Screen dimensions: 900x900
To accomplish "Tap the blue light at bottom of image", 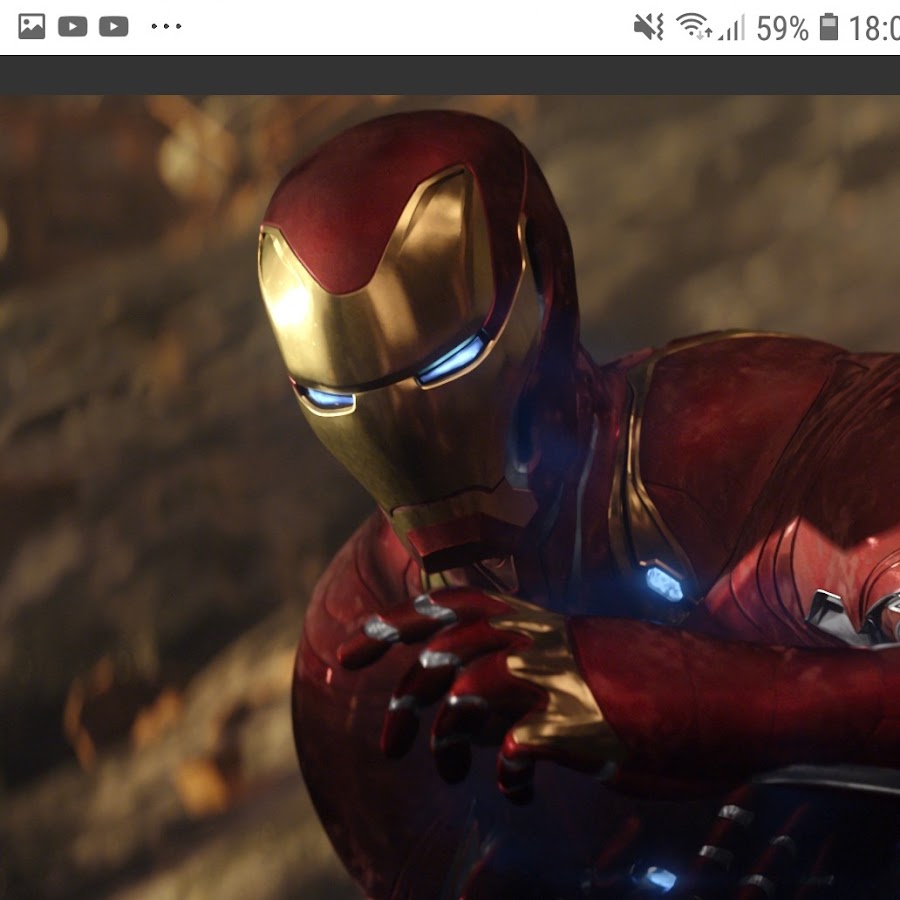I will click(659, 878).
